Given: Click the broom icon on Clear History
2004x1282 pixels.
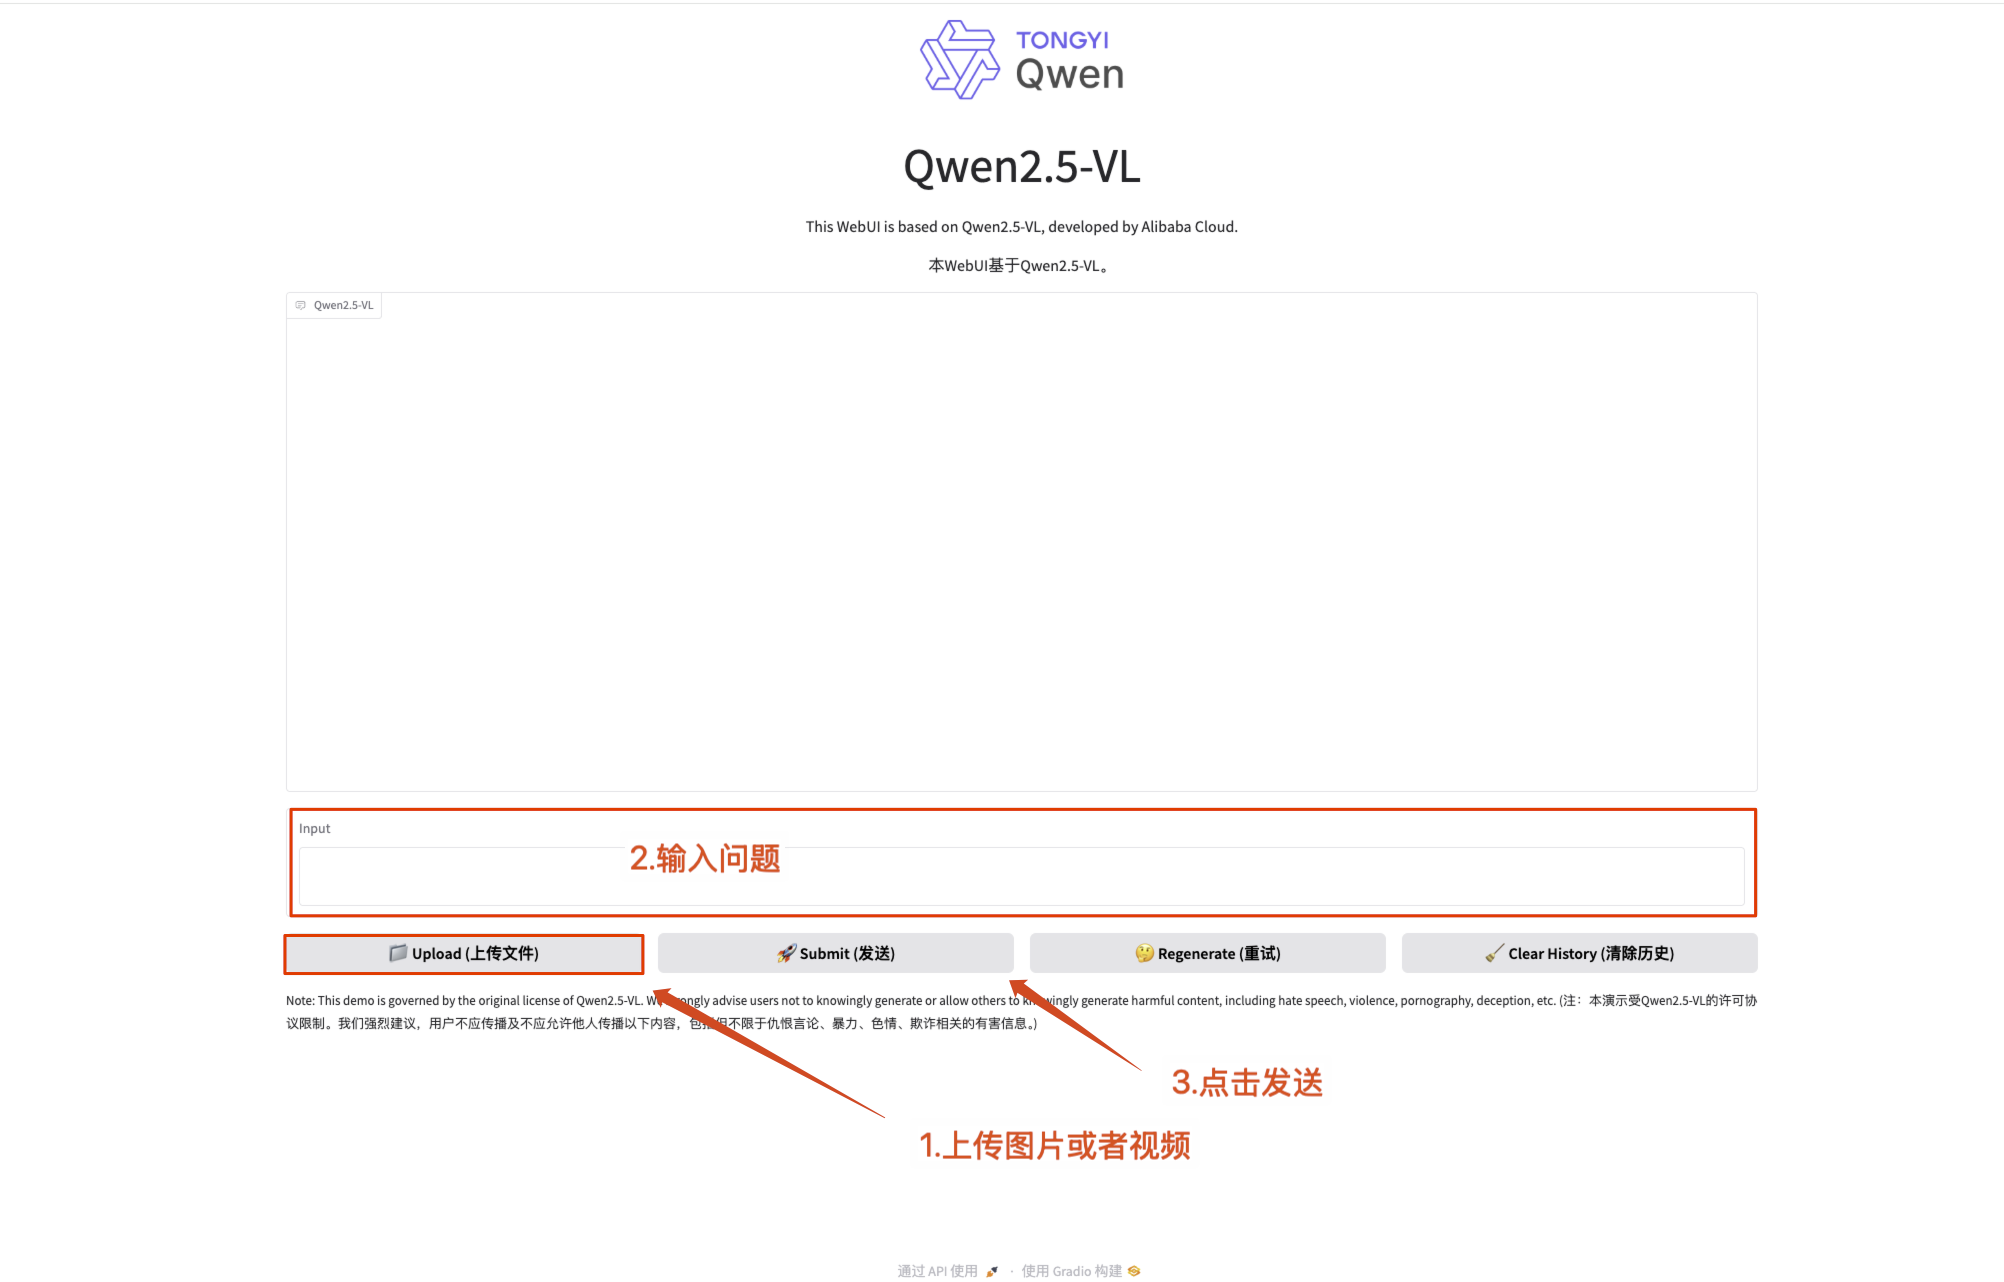Looking at the screenshot, I should 1494,953.
